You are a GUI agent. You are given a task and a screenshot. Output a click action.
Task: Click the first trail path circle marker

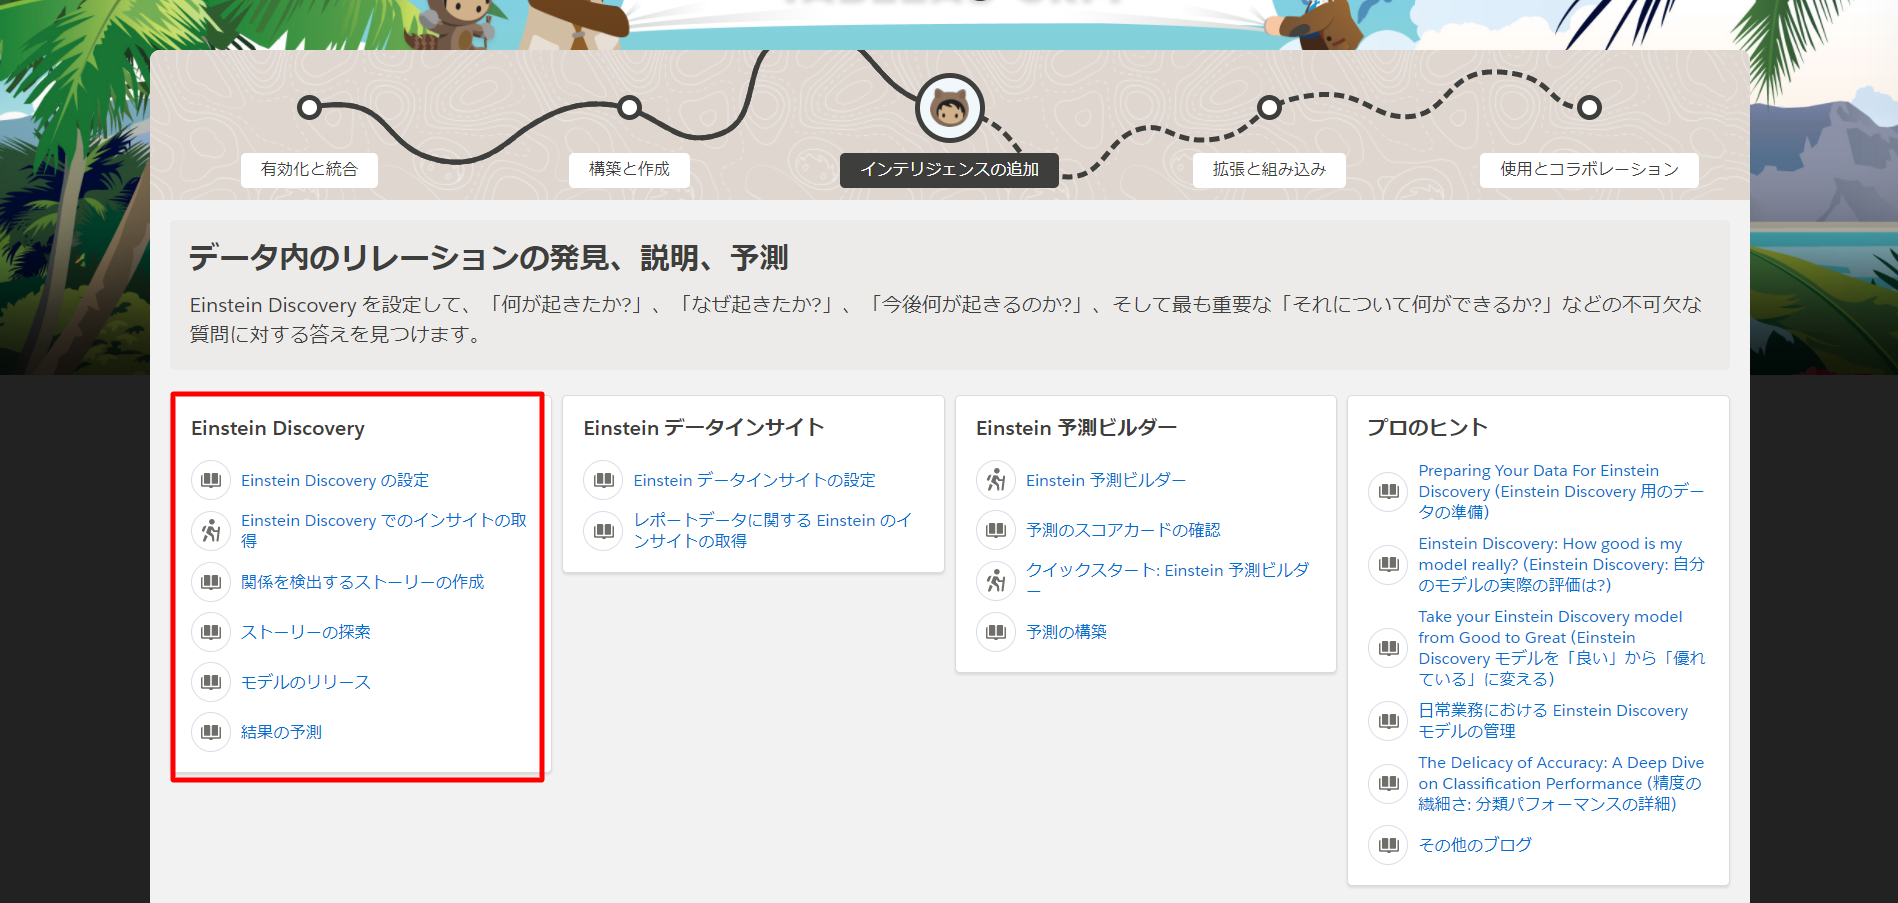click(310, 107)
